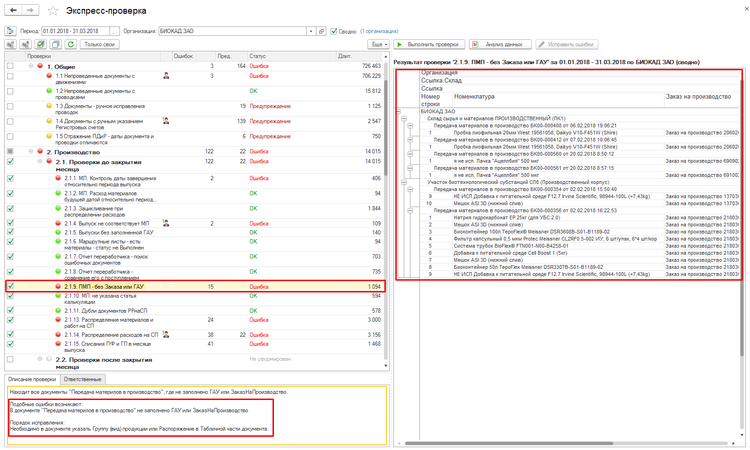Click the user icon on row 1.1 Непроведенные документы
Screen dimensions: 750x450
pos(166,76)
